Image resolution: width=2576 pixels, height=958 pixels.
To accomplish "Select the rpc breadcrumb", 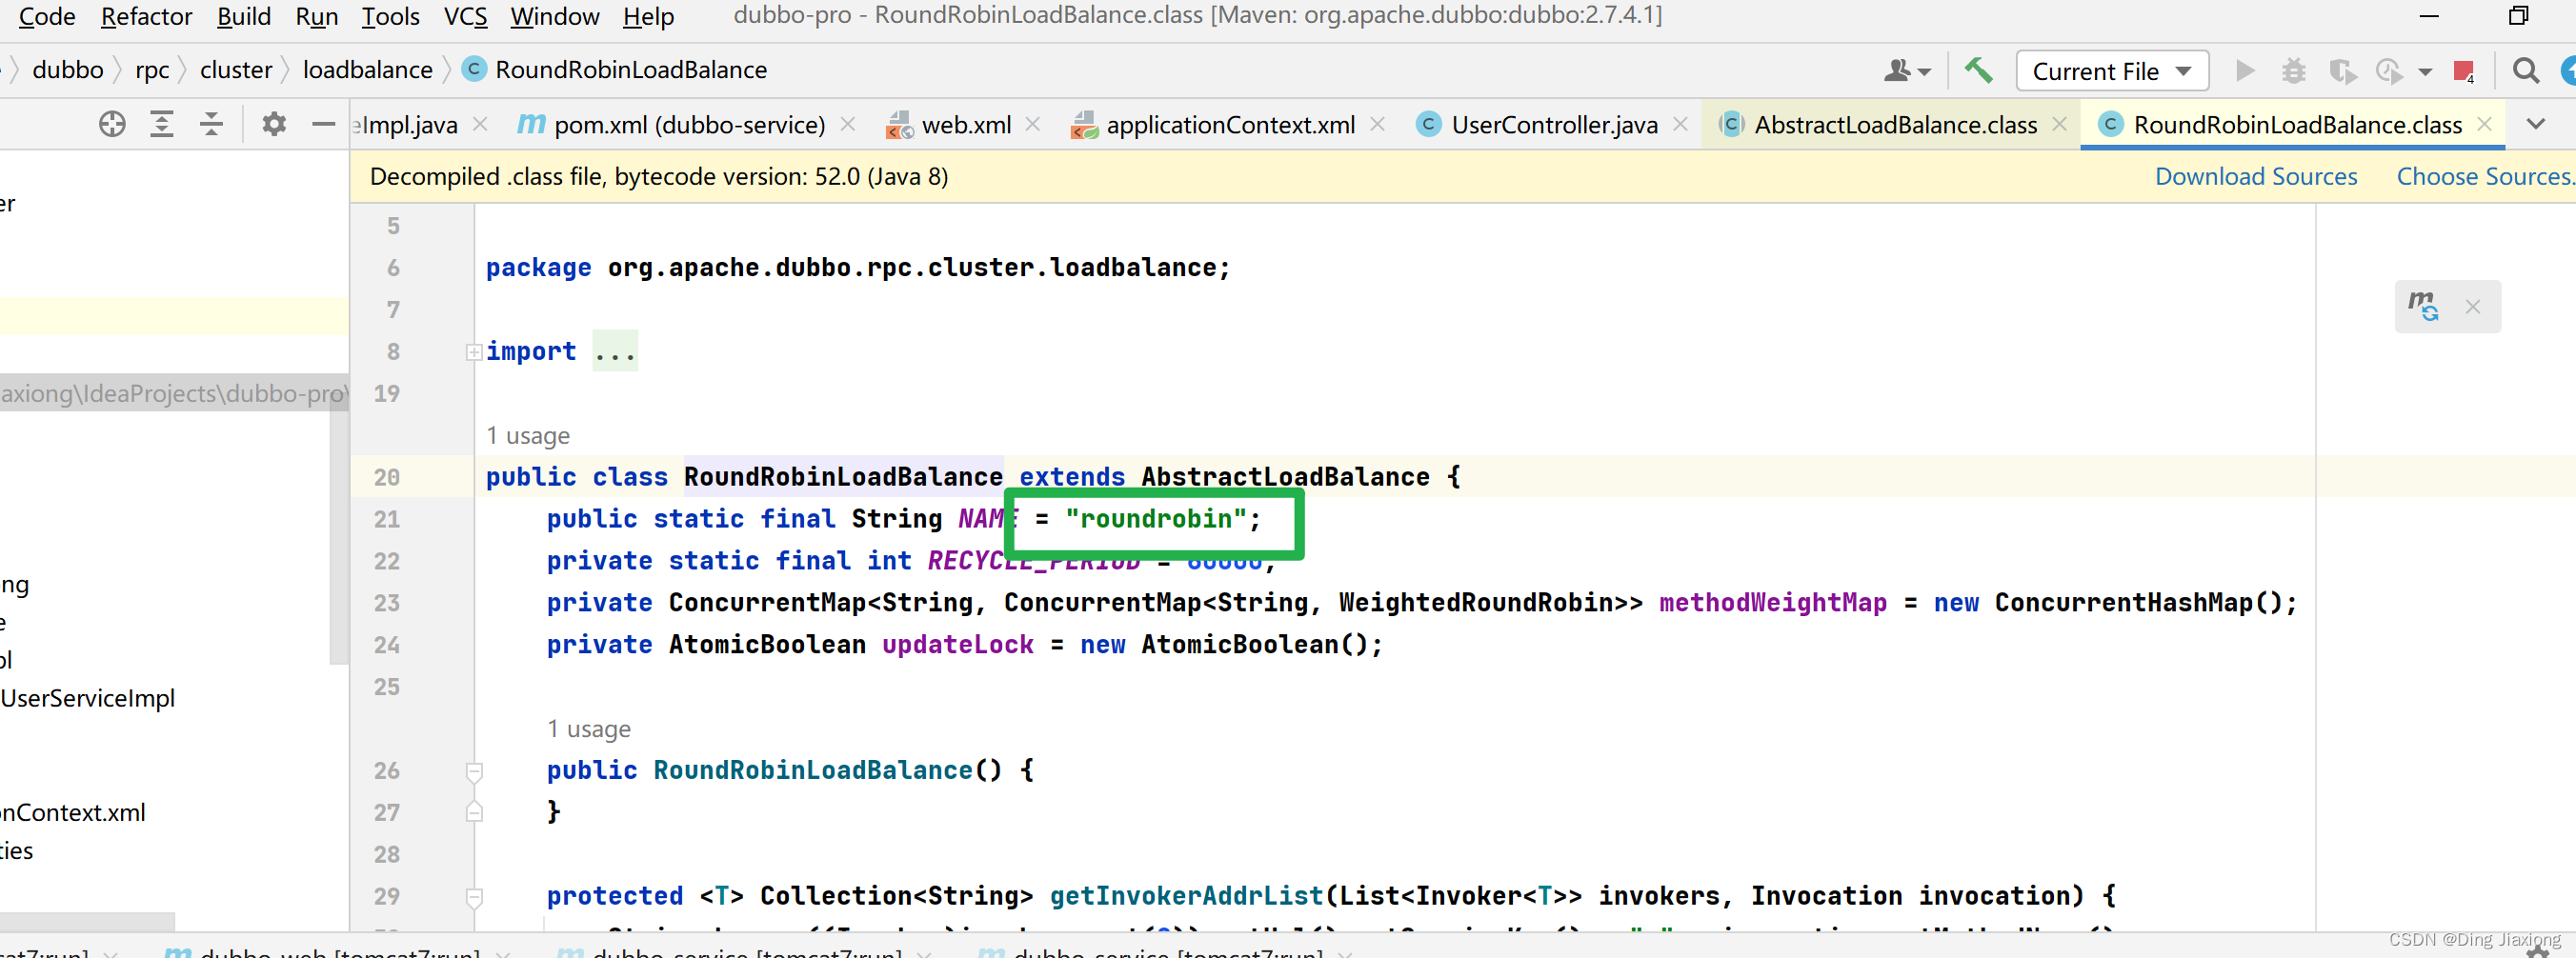I will (x=152, y=70).
